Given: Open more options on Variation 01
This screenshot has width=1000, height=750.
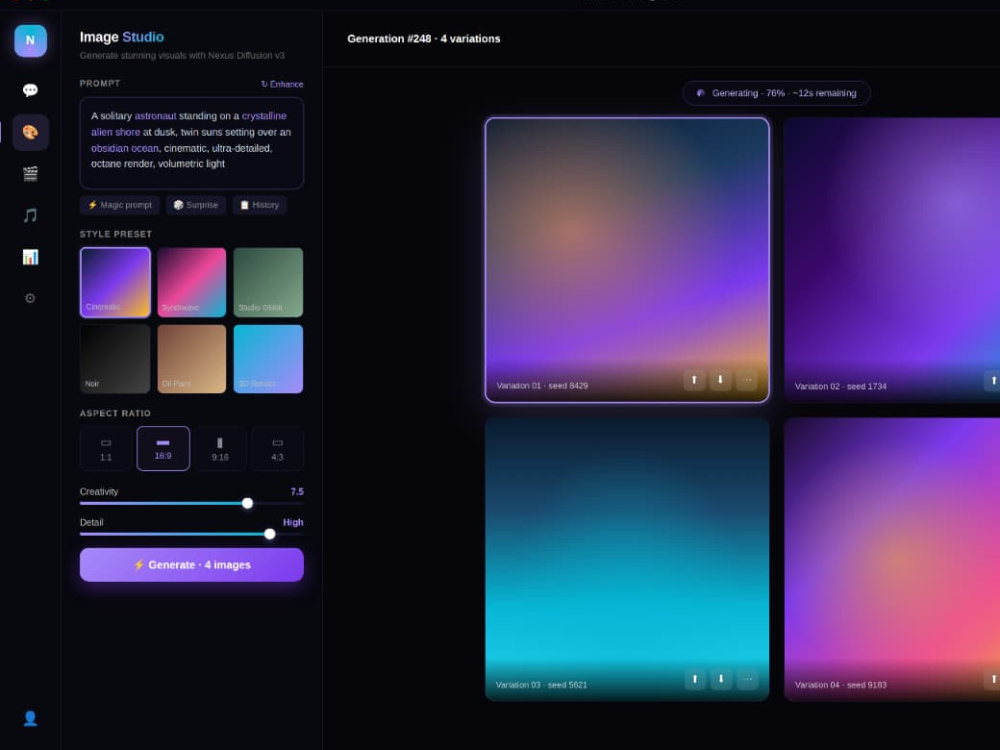Looking at the screenshot, I should coord(747,379).
